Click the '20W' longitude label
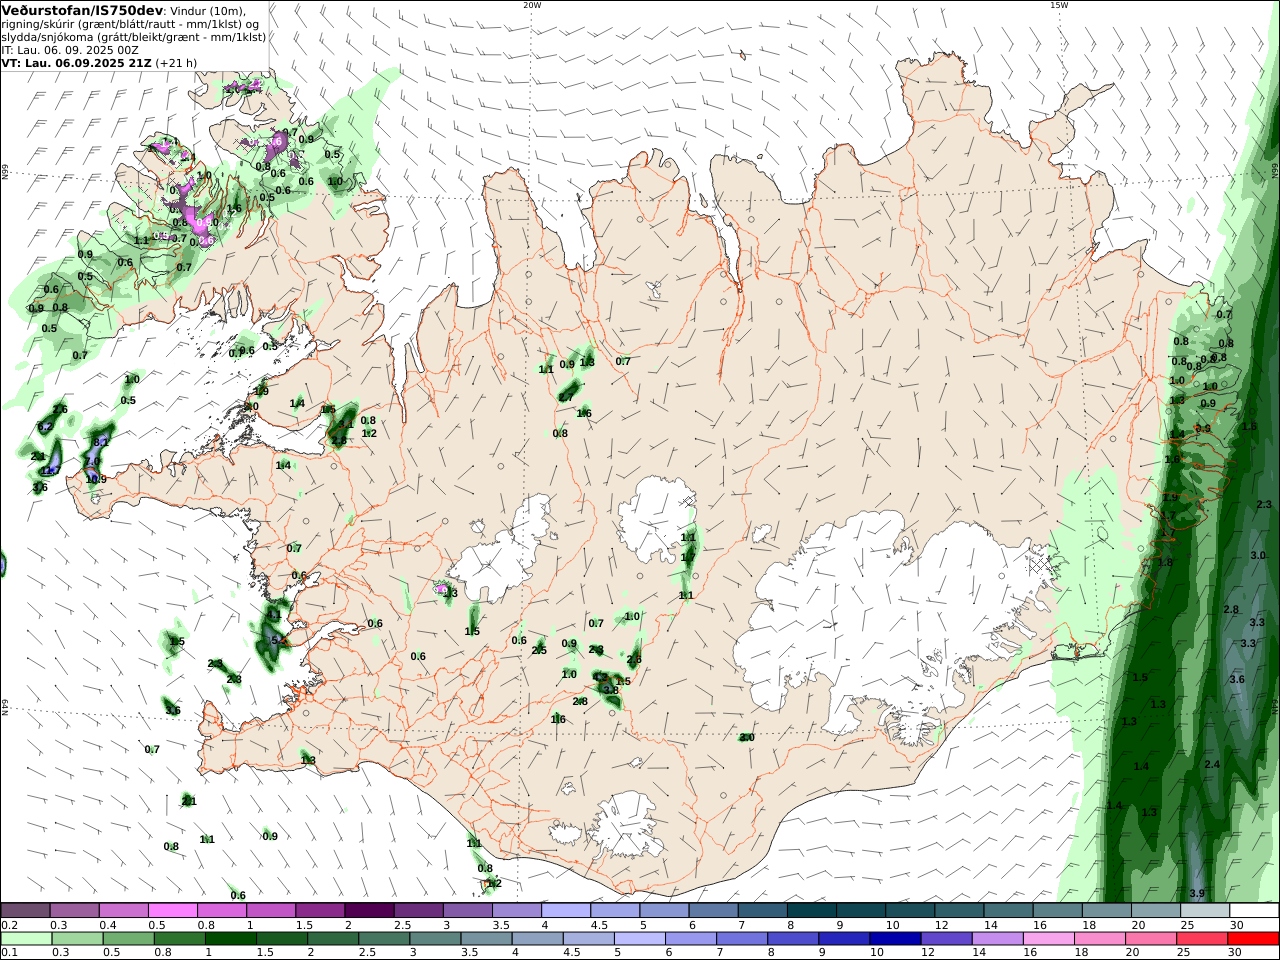1280x960 pixels. pyautogui.click(x=532, y=5)
